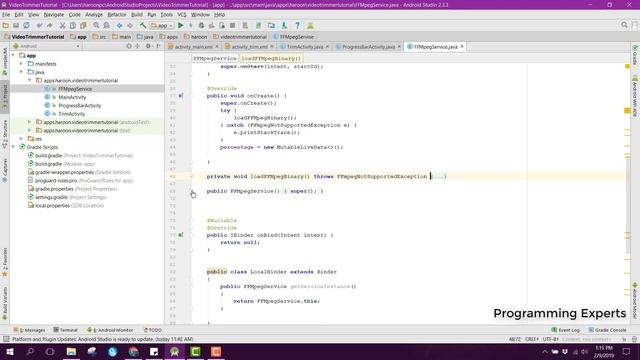Open local.properties file
The image size is (640, 360).
[x=52, y=206]
